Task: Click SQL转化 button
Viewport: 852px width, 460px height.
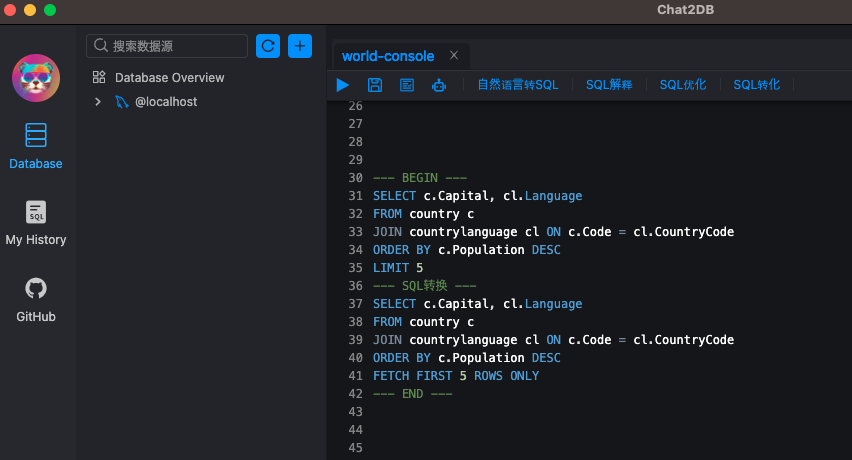Action: click(757, 85)
